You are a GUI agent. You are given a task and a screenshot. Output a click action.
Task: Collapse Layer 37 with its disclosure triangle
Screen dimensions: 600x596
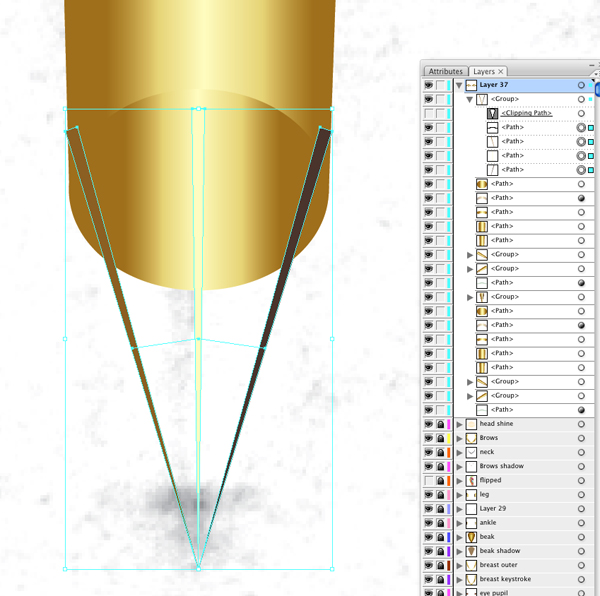pos(459,85)
